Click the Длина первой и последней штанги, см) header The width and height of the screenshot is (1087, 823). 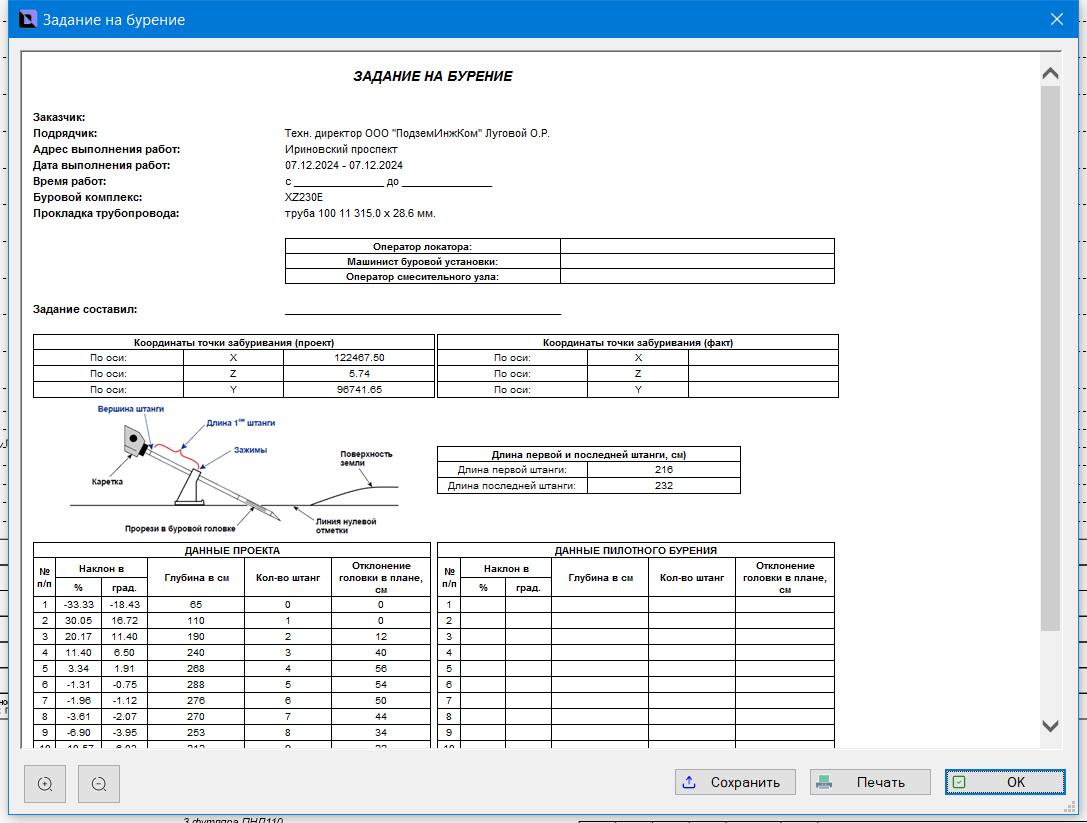[589, 455]
